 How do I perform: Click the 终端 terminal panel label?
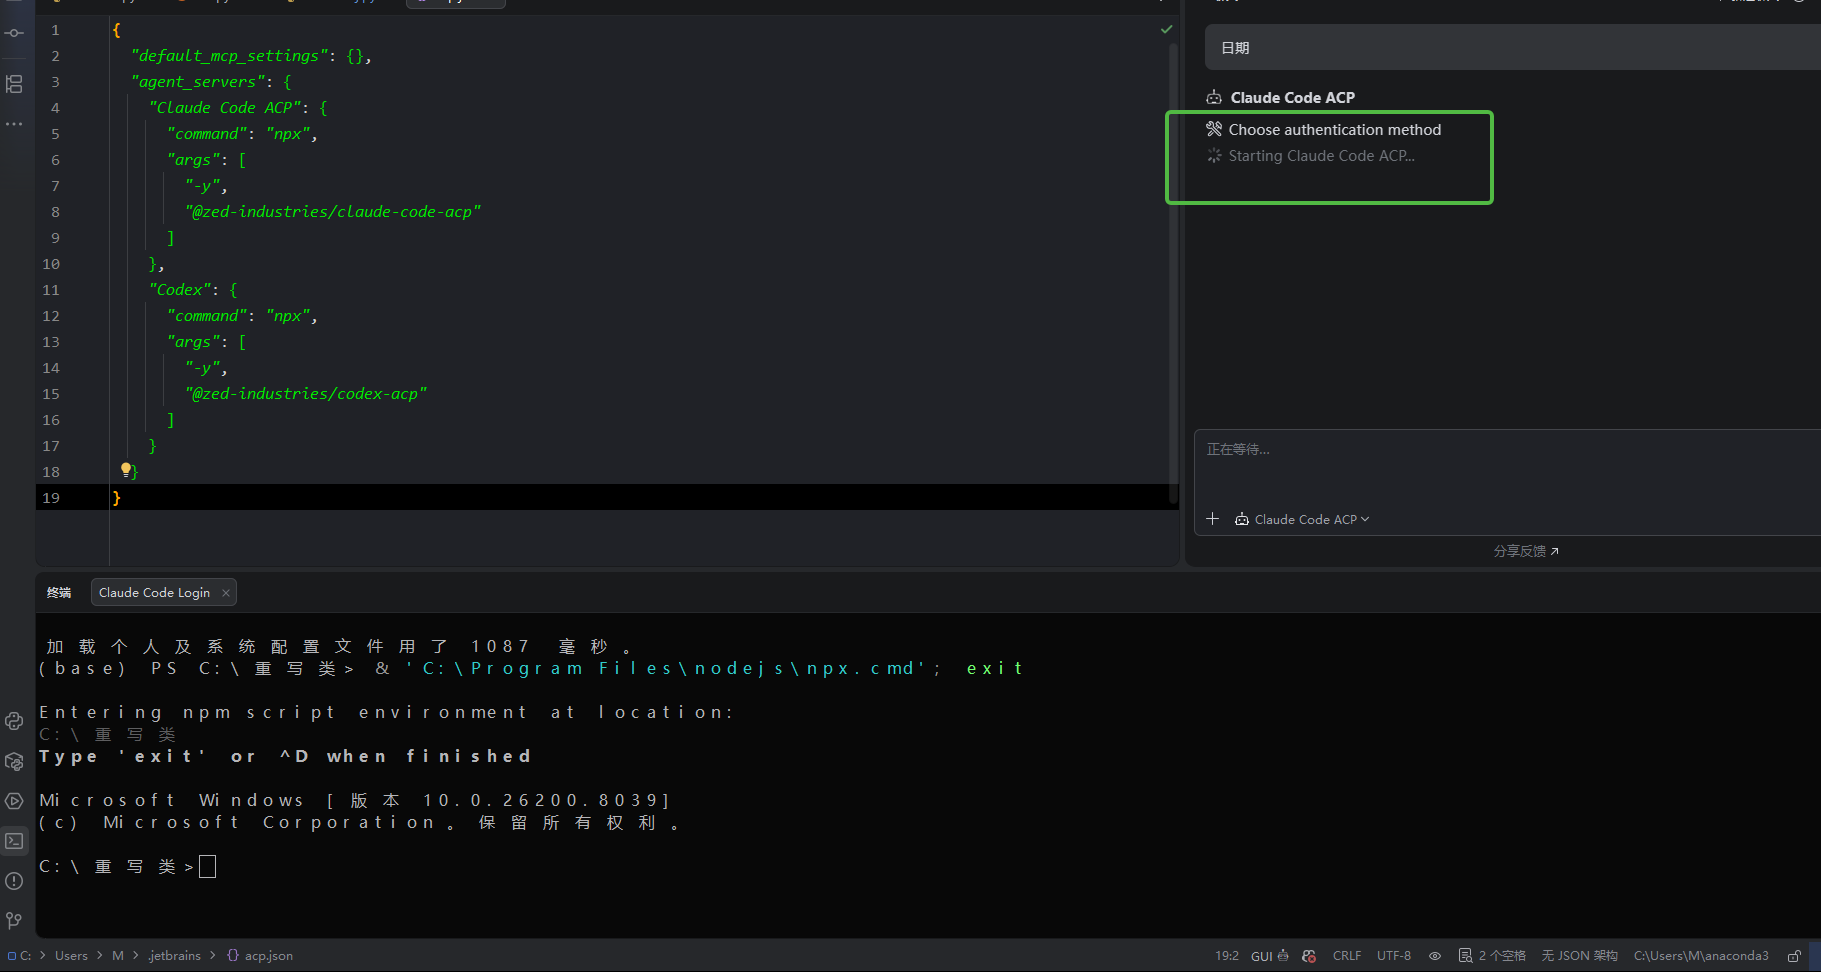pyautogui.click(x=59, y=592)
